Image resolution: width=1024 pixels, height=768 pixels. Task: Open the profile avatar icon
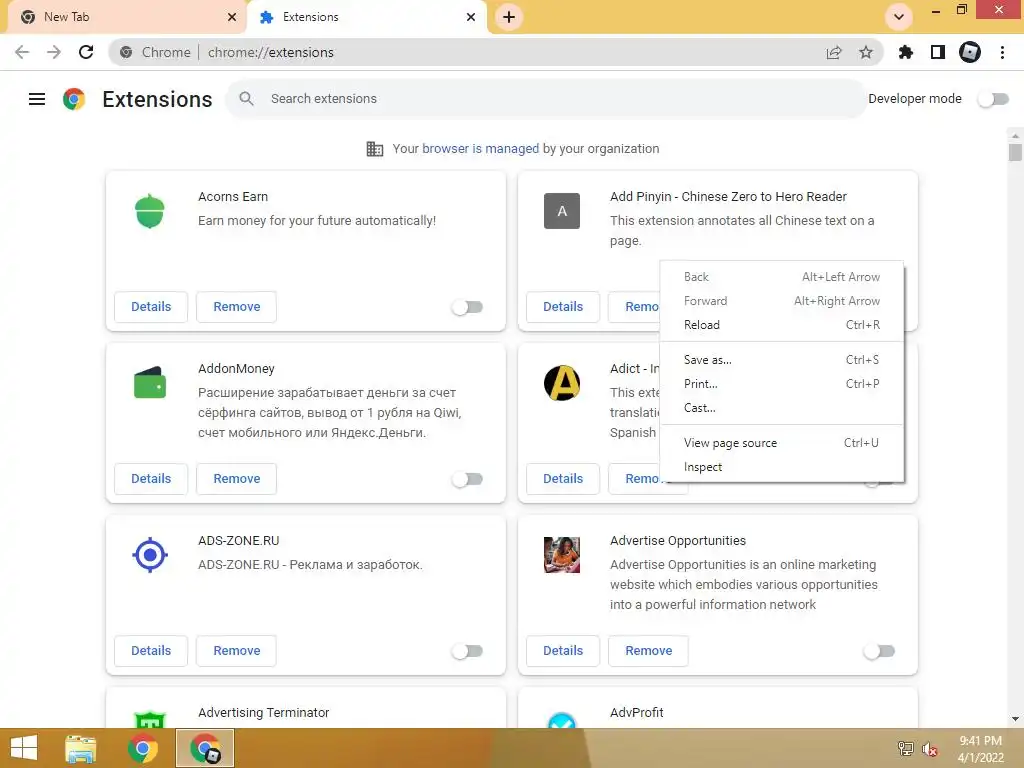970,52
